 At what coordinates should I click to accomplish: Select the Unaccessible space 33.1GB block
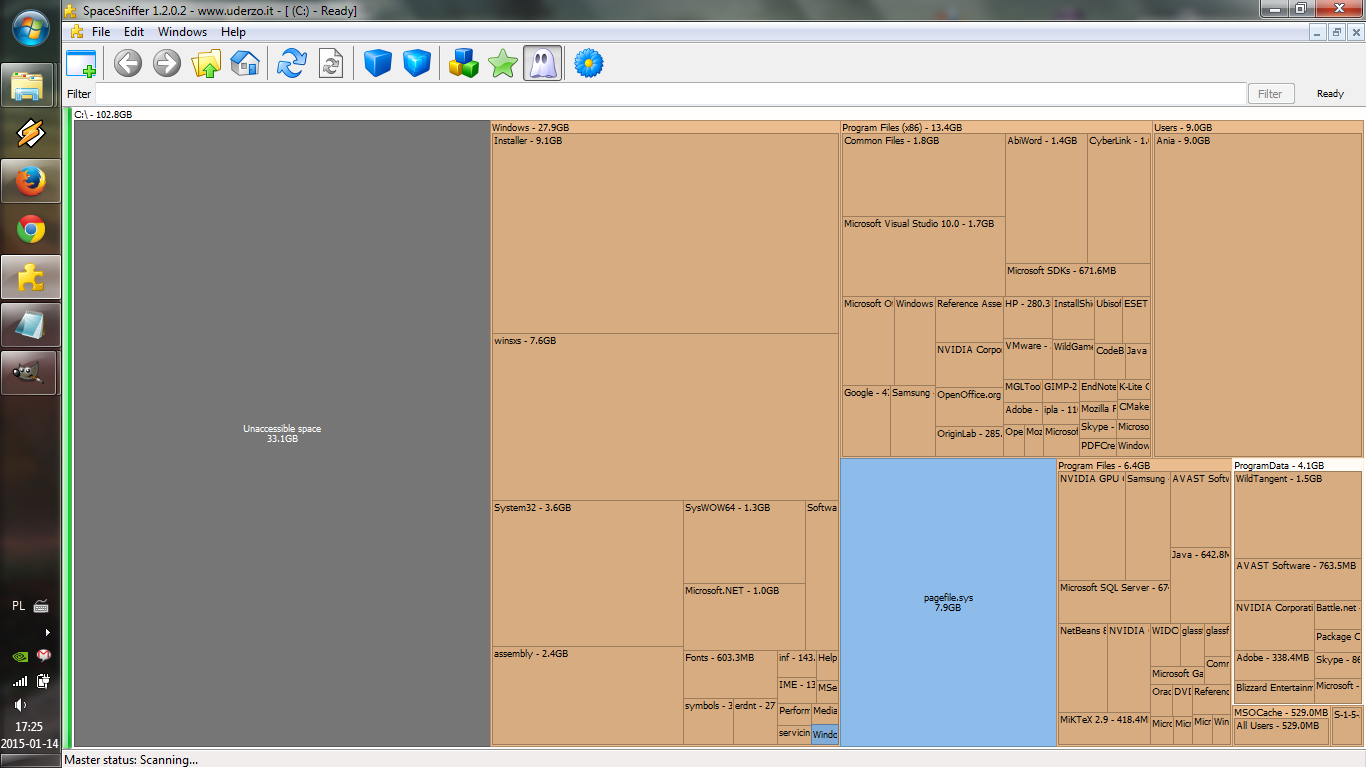pos(282,434)
